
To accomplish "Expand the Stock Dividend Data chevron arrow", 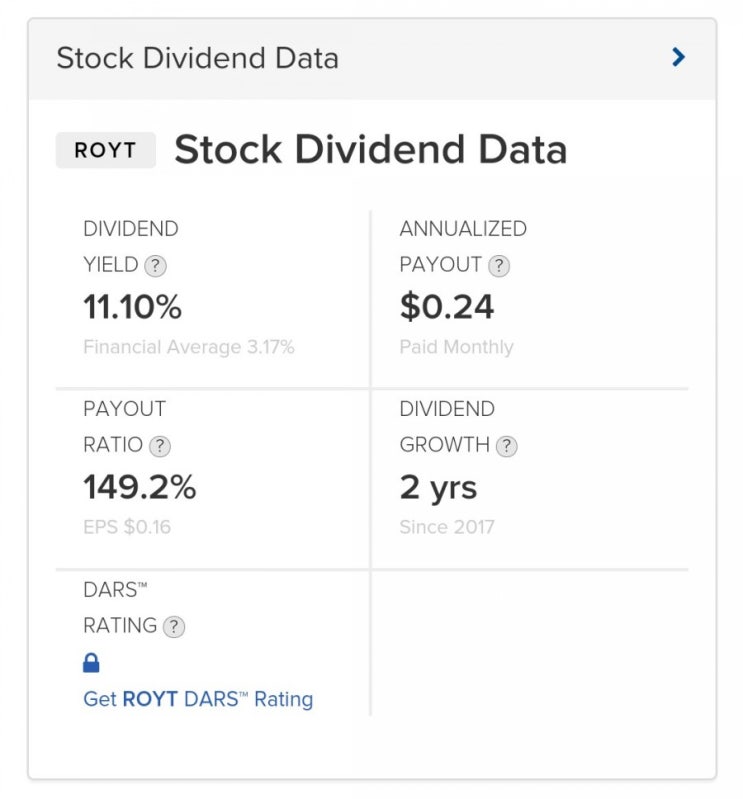I will [678, 57].
